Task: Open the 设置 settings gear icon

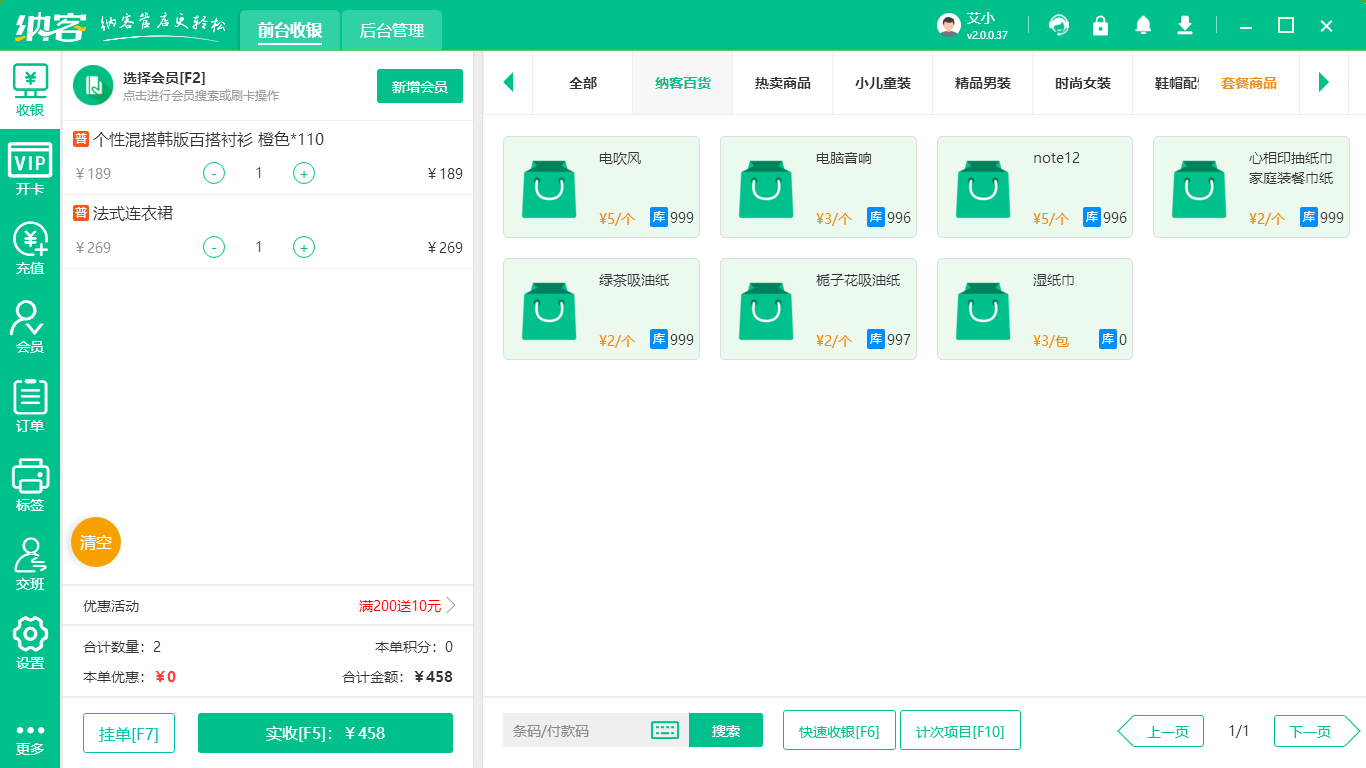Action: point(30,643)
